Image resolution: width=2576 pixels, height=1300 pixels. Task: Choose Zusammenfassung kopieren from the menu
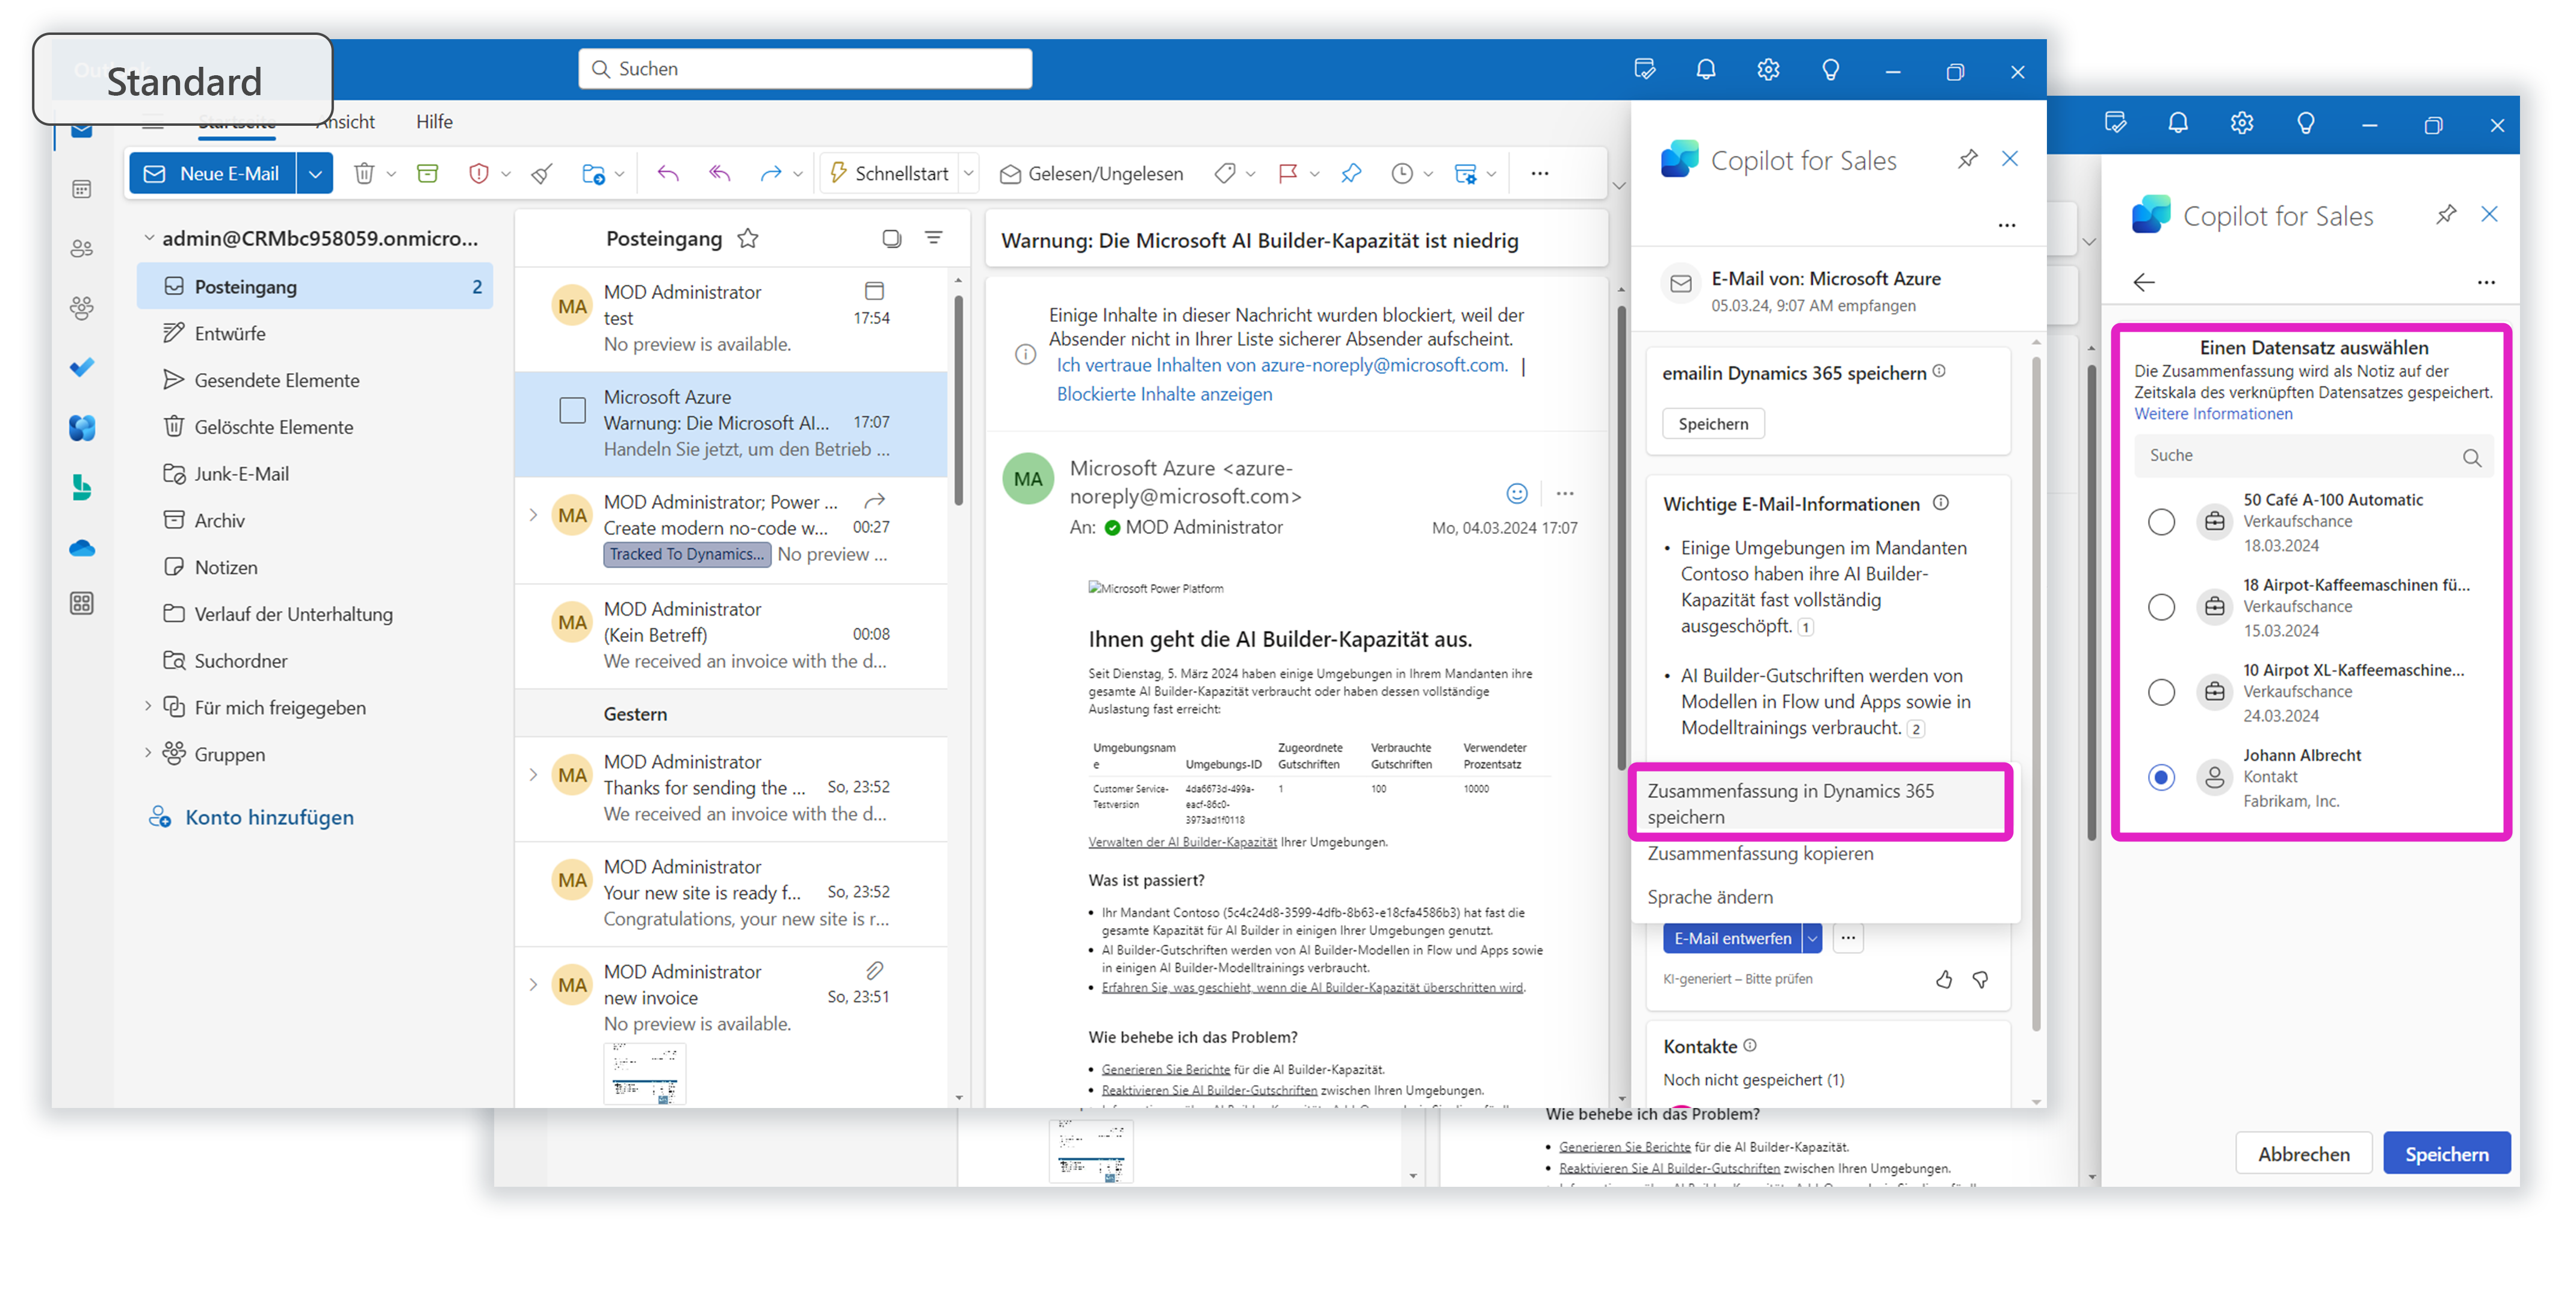pos(1760,853)
